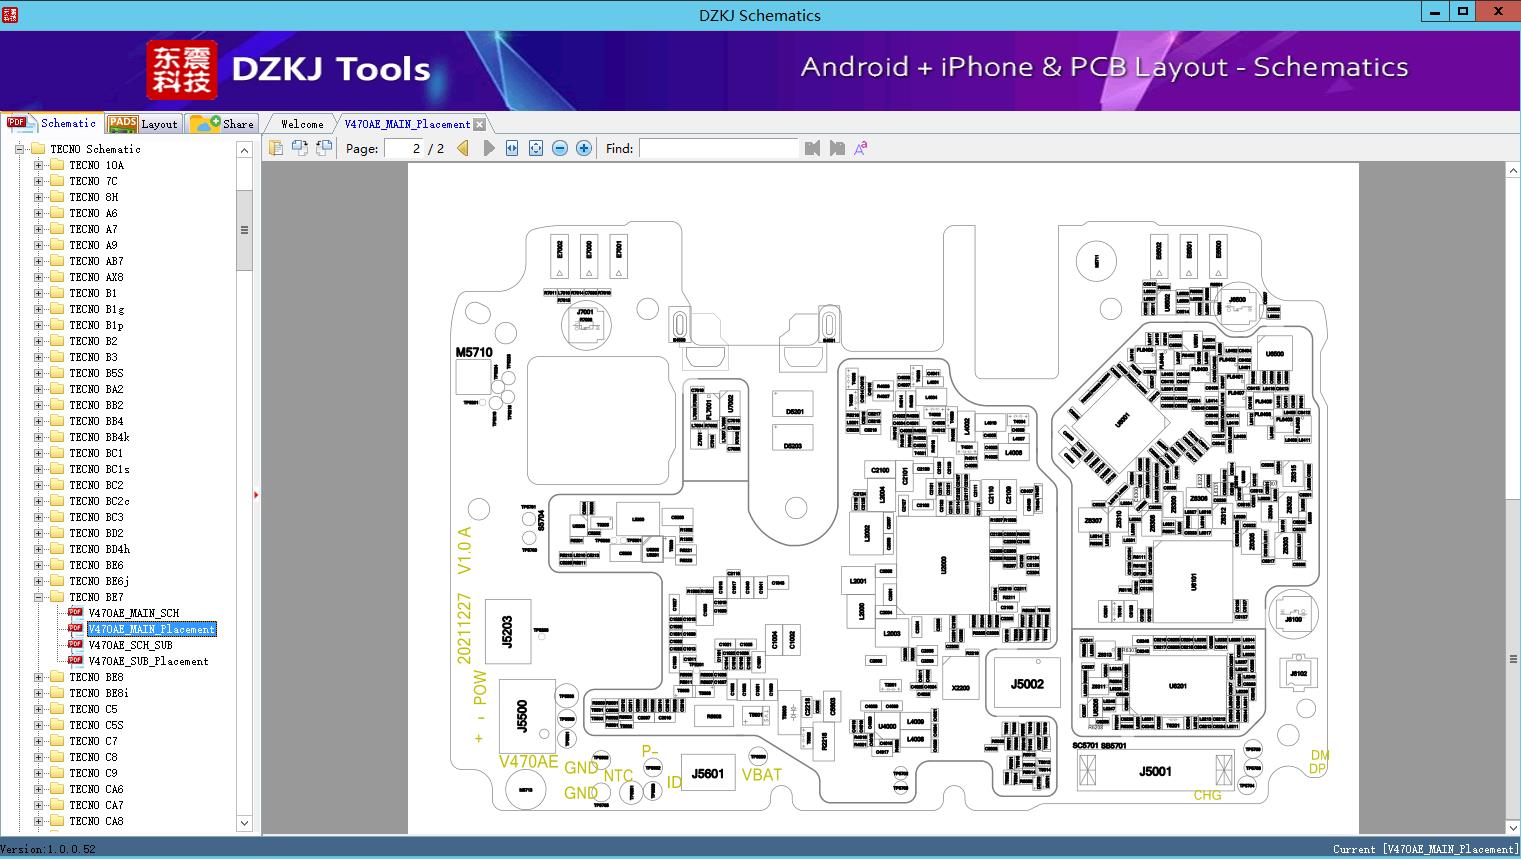Collapse the TECNO Schematic root node
This screenshot has width=1521, height=859.
(x=19, y=149)
